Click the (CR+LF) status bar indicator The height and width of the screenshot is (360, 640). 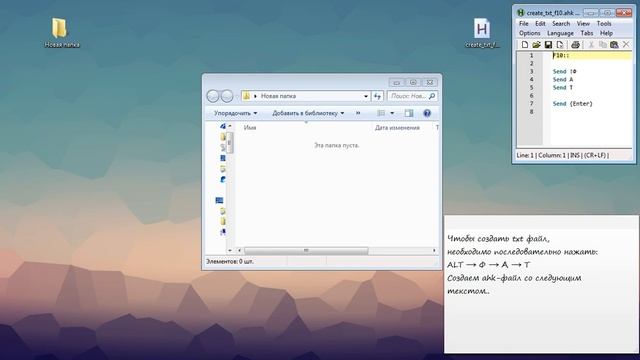595,155
